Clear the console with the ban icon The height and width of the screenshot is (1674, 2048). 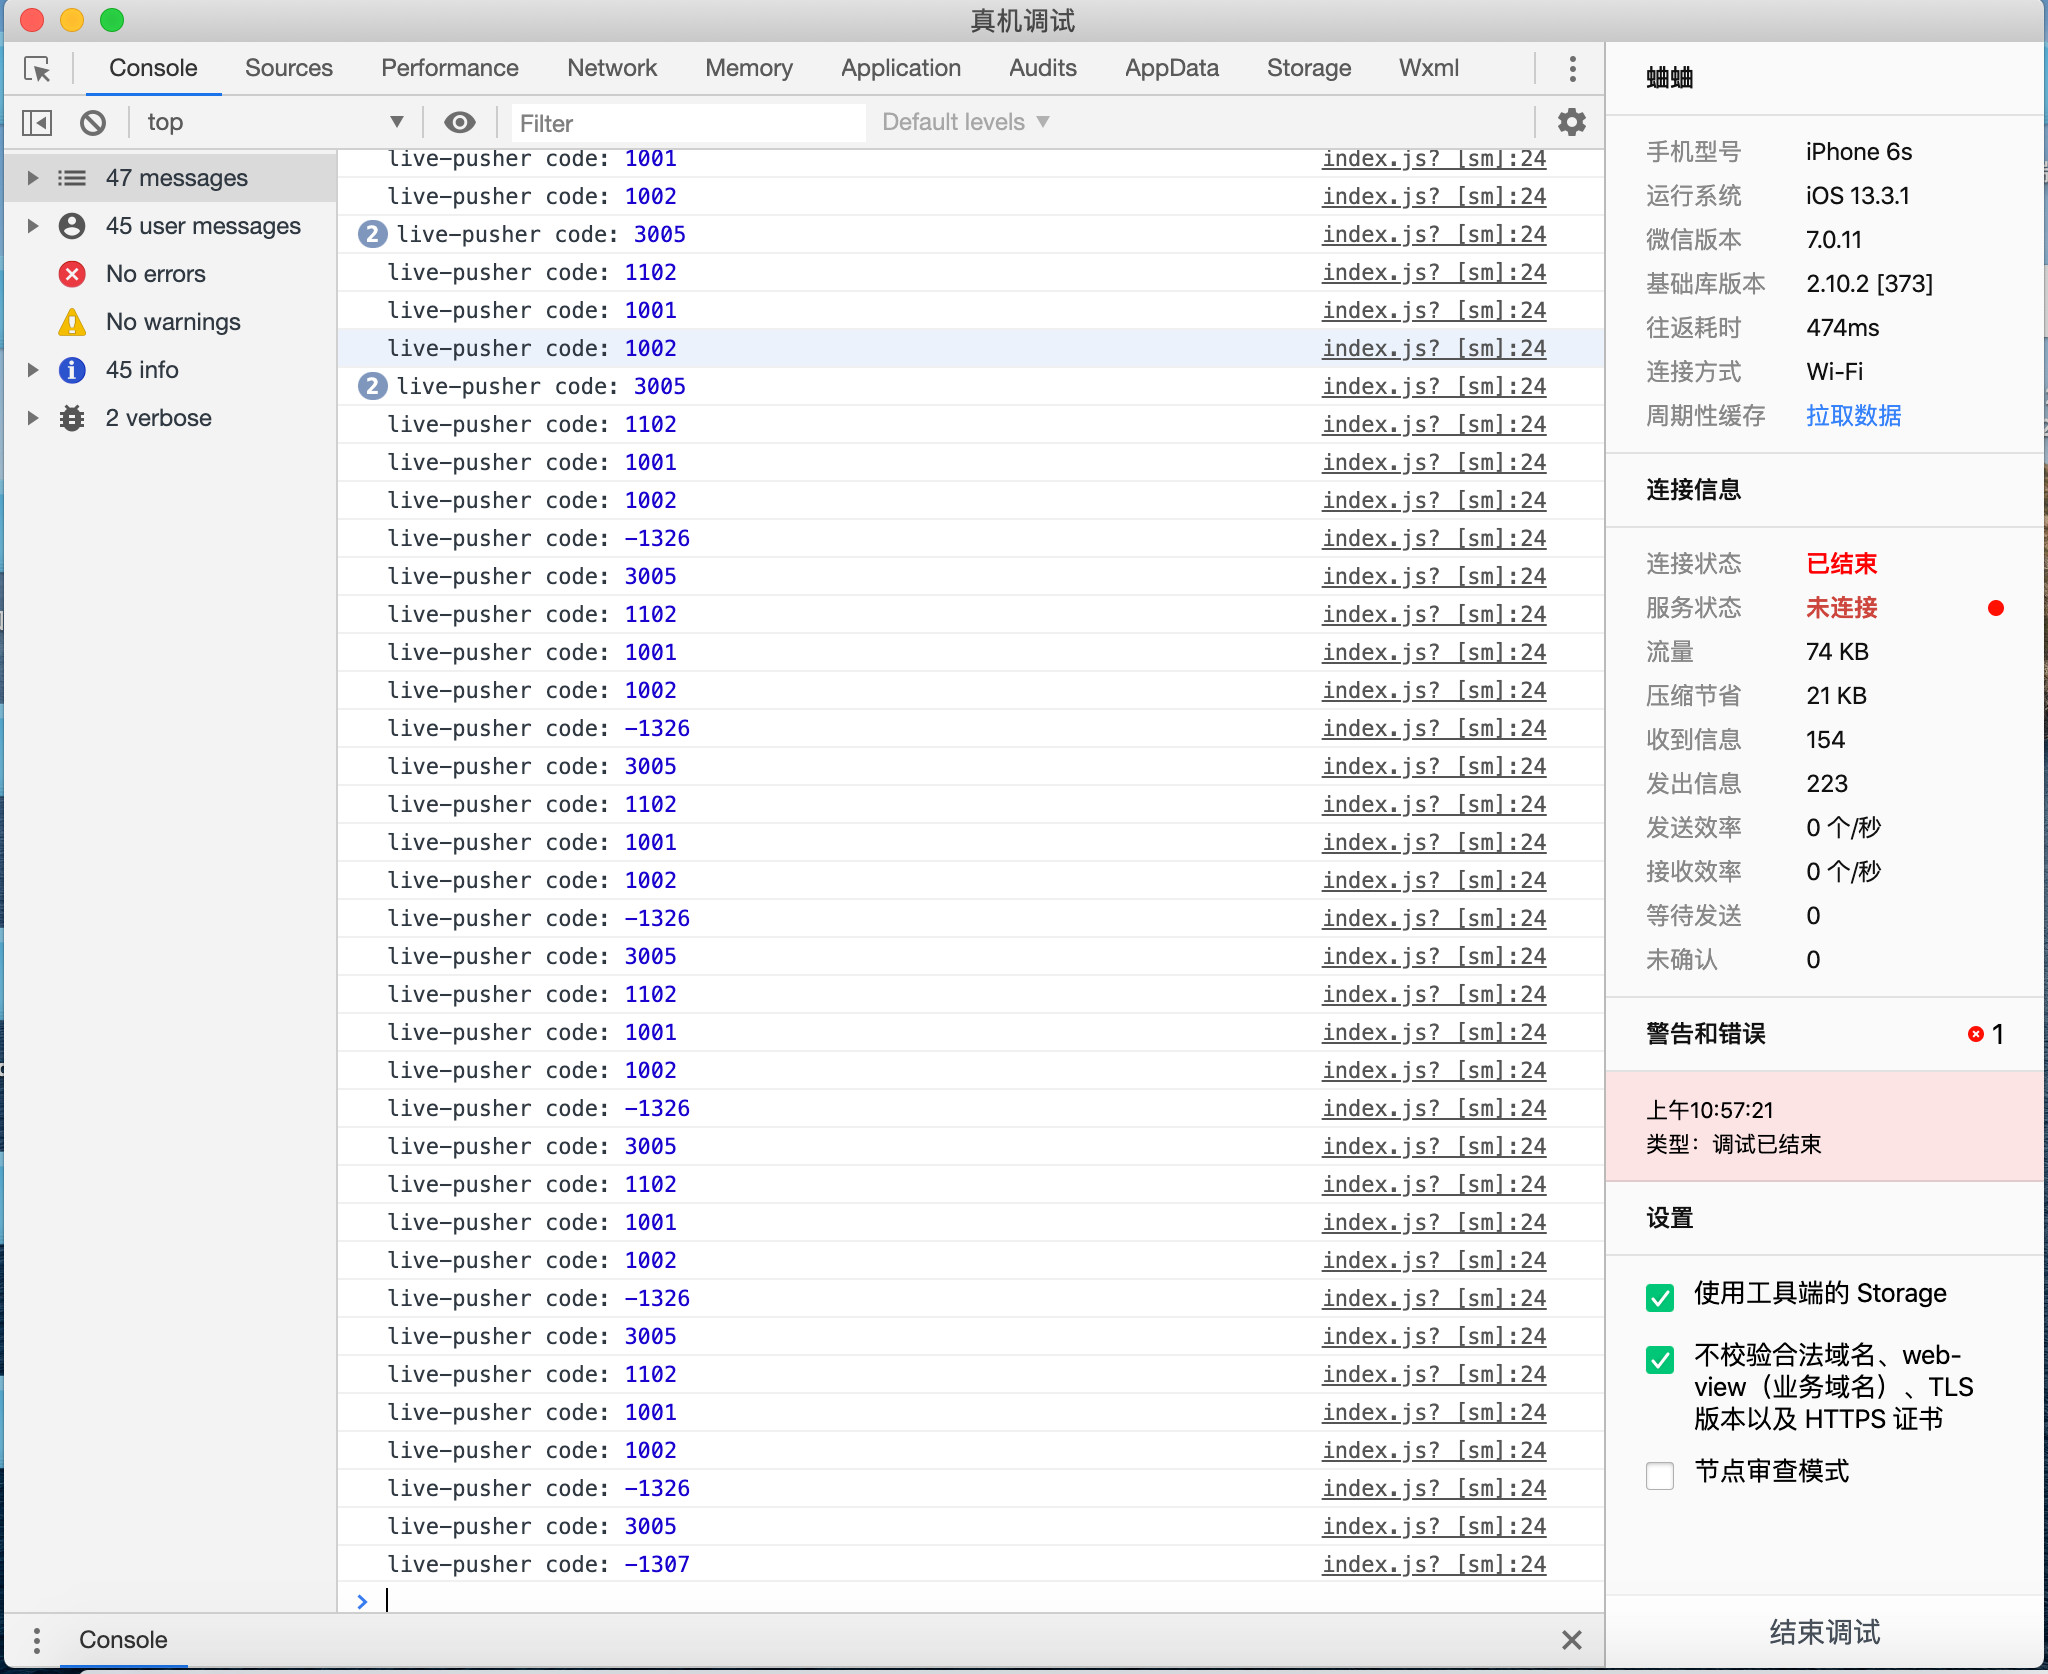coord(93,122)
